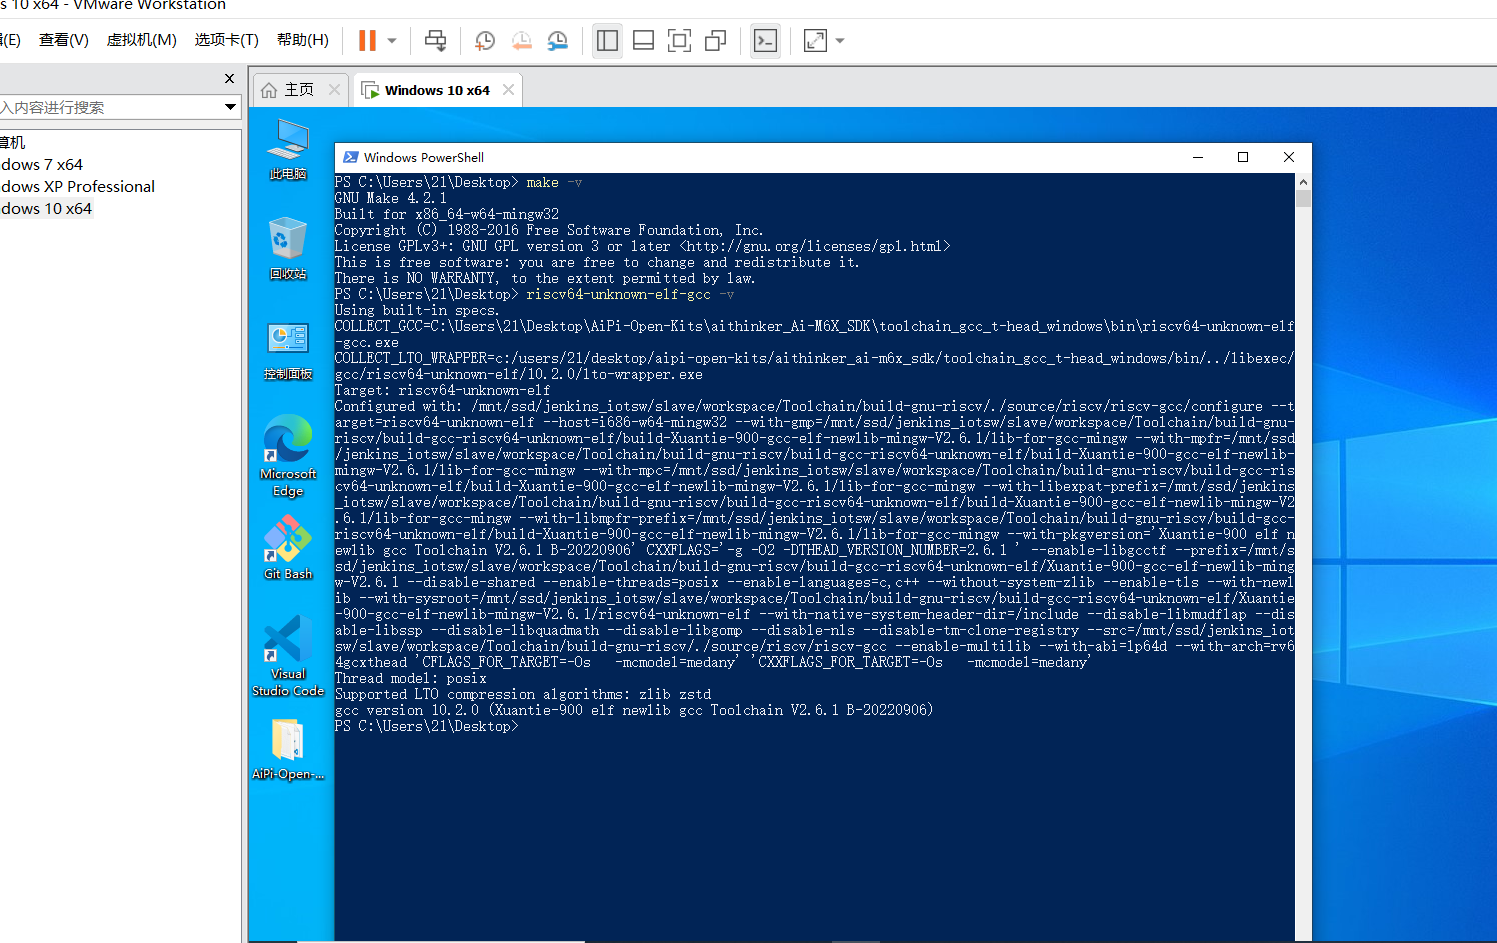Select the 此电脑 desktop icon
The image size is (1497, 943).
(x=288, y=149)
